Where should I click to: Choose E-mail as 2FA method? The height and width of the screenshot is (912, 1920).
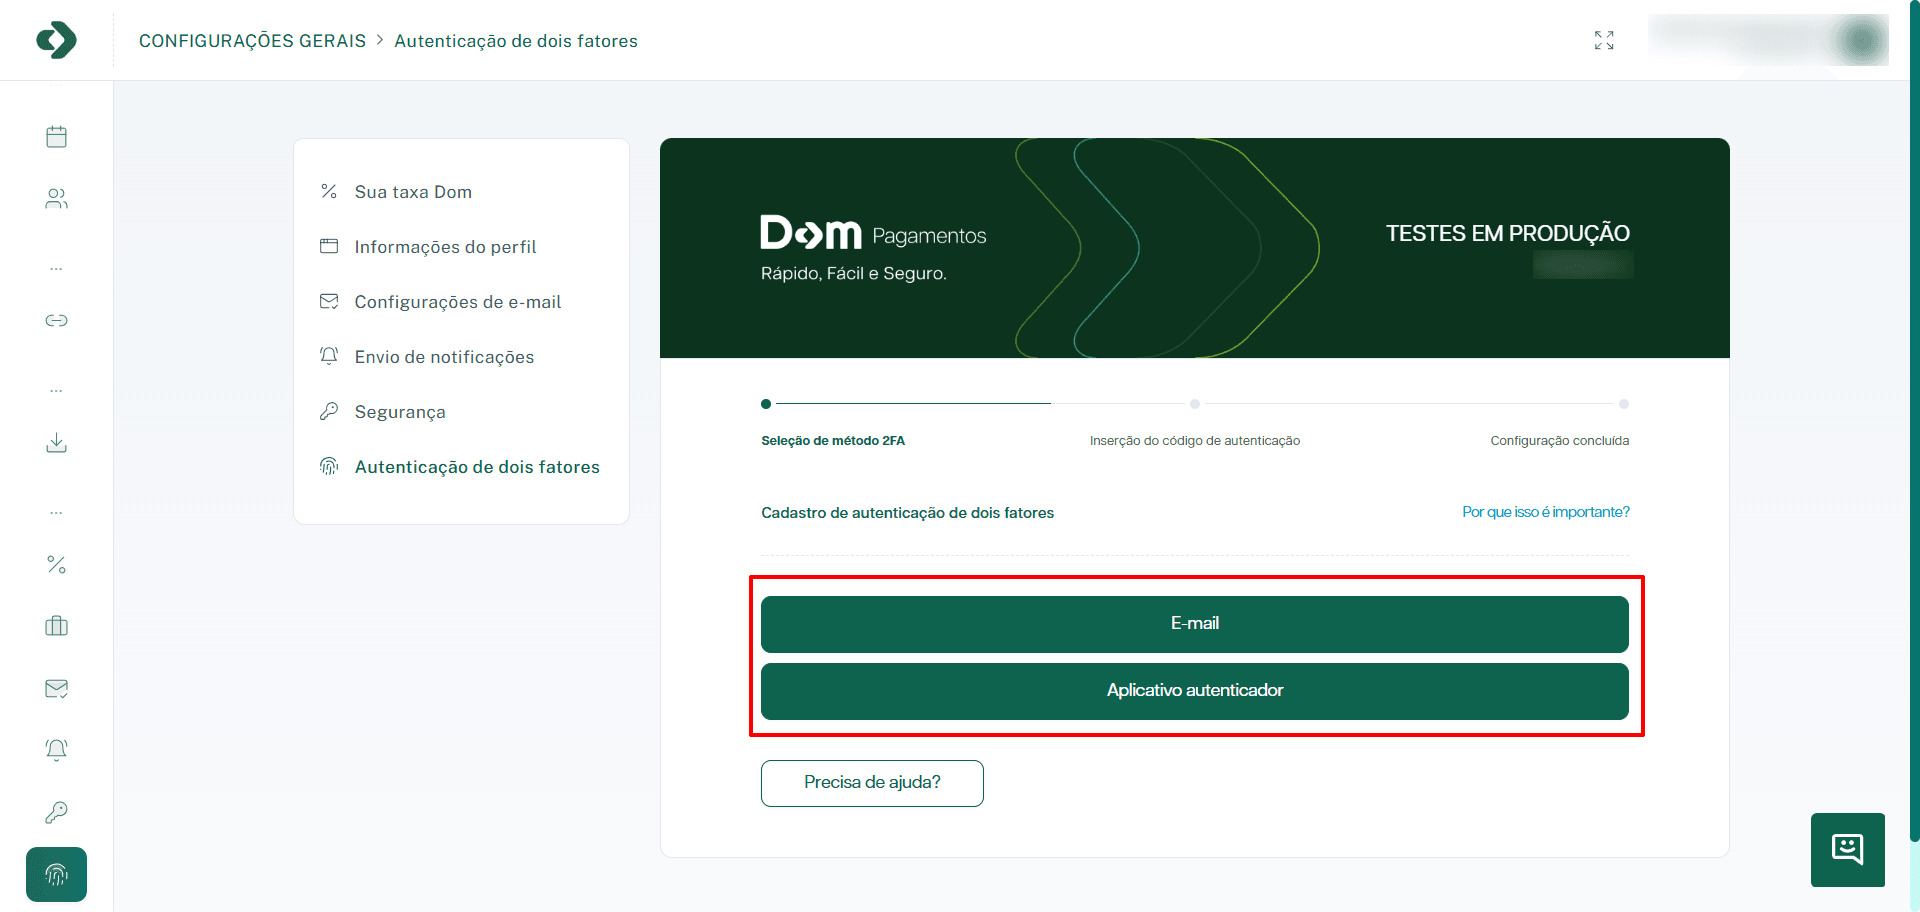pos(1194,623)
